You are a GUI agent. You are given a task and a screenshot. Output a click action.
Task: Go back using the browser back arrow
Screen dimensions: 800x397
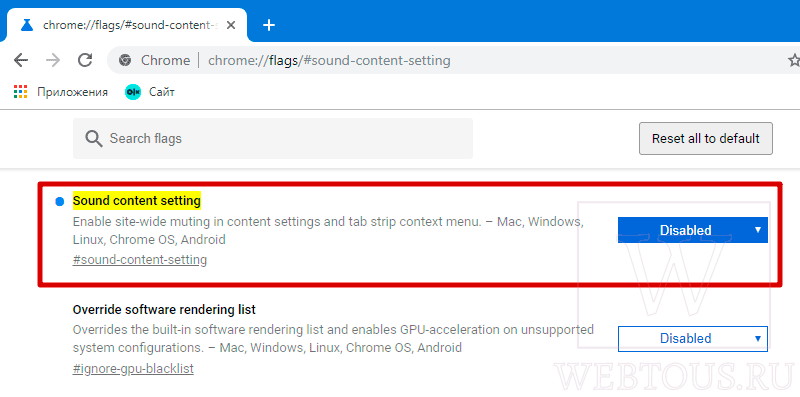point(21,61)
